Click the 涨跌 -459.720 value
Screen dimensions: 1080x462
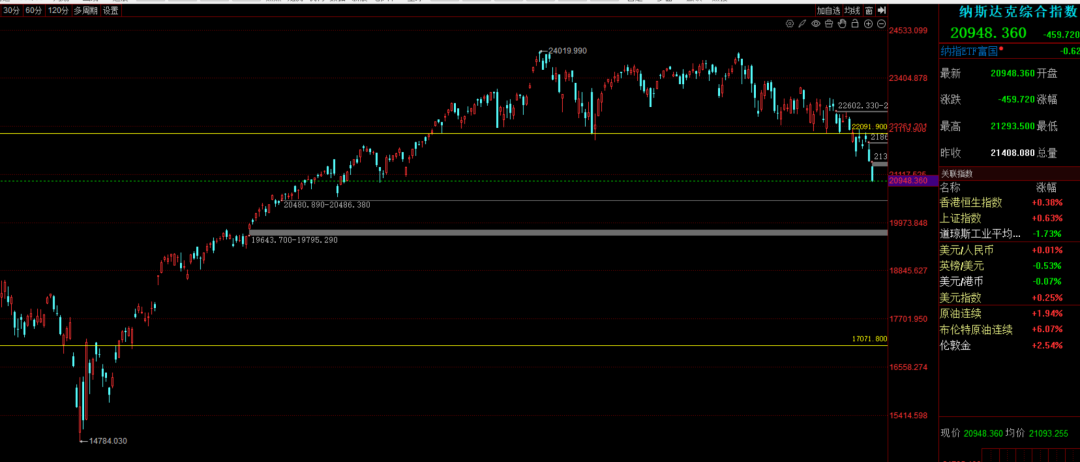(x=1016, y=99)
